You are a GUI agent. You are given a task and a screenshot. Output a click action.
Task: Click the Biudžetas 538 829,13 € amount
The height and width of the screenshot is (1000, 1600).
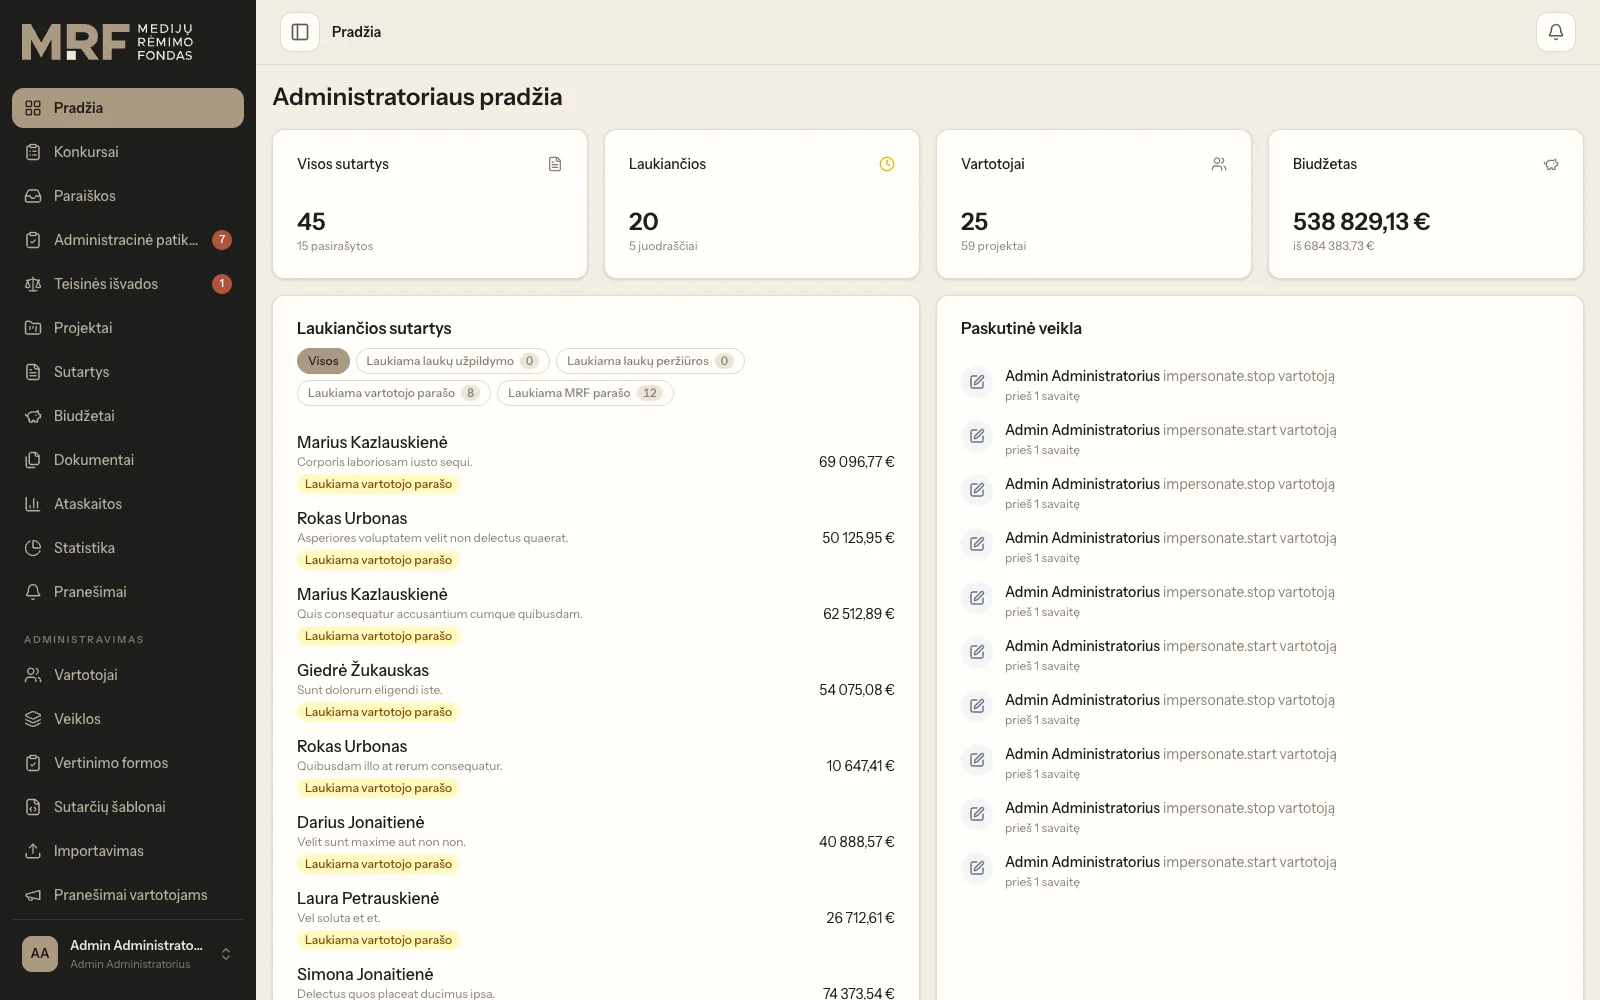pos(1361,222)
